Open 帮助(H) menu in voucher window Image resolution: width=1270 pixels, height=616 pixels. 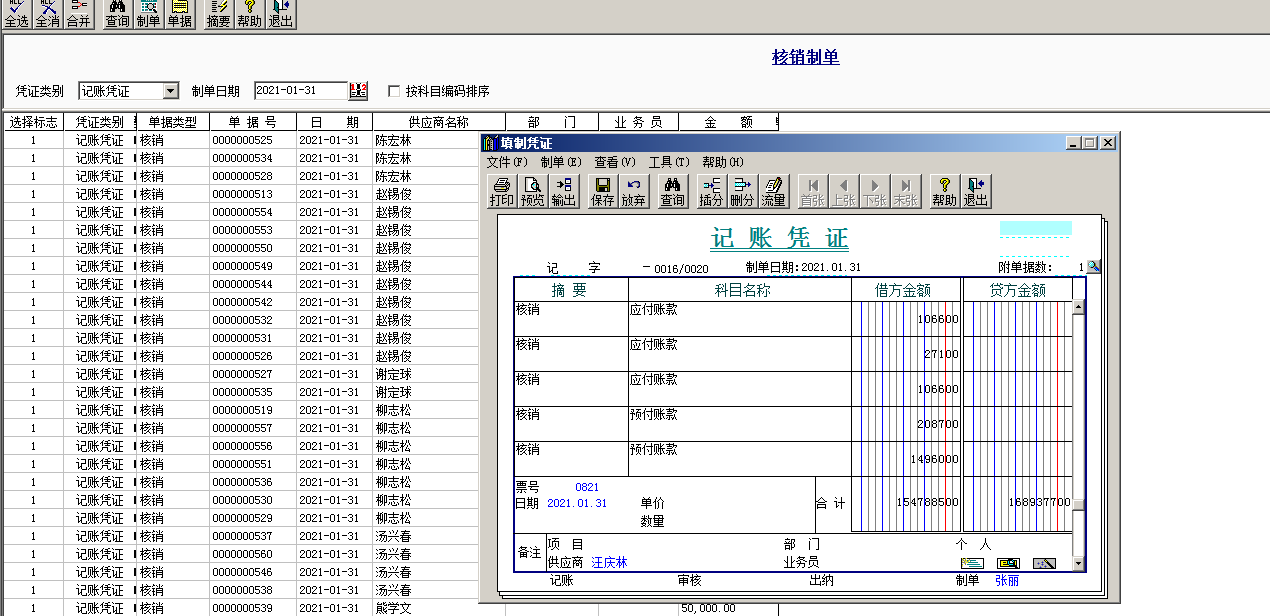tap(723, 162)
